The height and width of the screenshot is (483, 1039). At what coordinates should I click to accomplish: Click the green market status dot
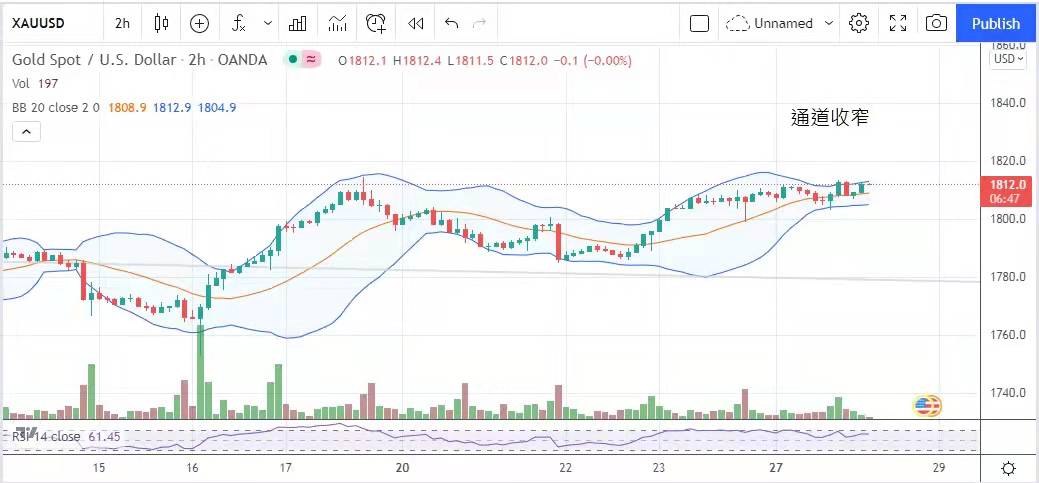tap(292, 60)
